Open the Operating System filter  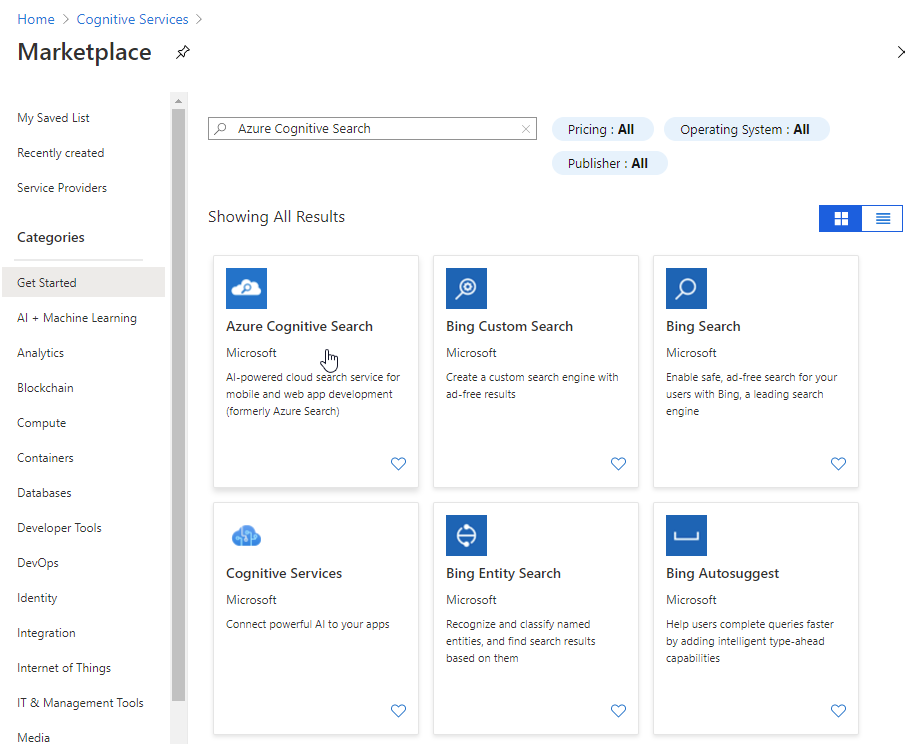click(746, 129)
